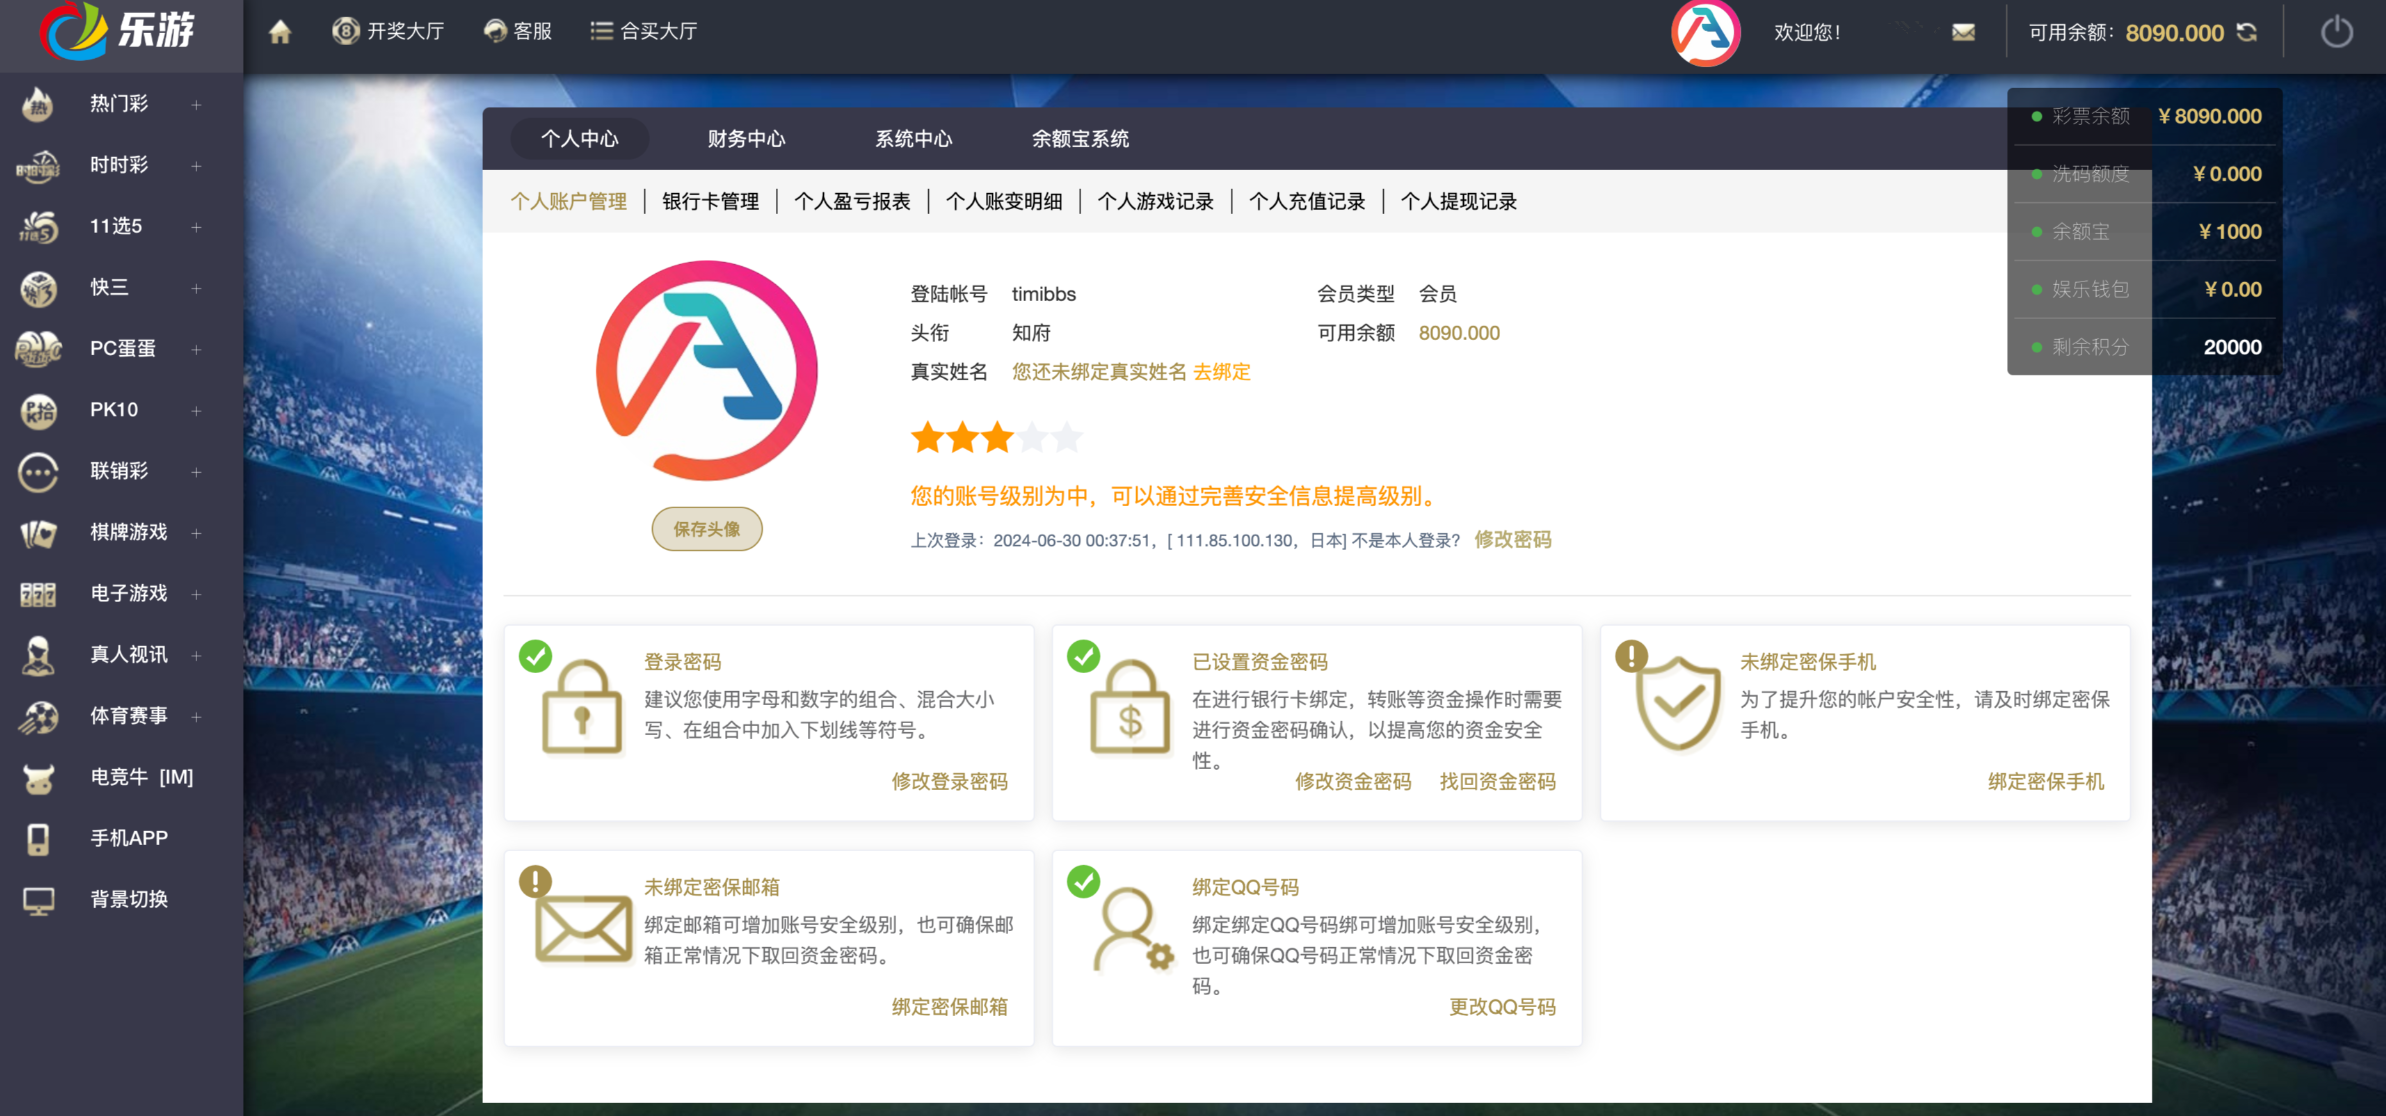Expand the 真人视讯 plus toggle
The image size is (2386, 1116).
196,655
